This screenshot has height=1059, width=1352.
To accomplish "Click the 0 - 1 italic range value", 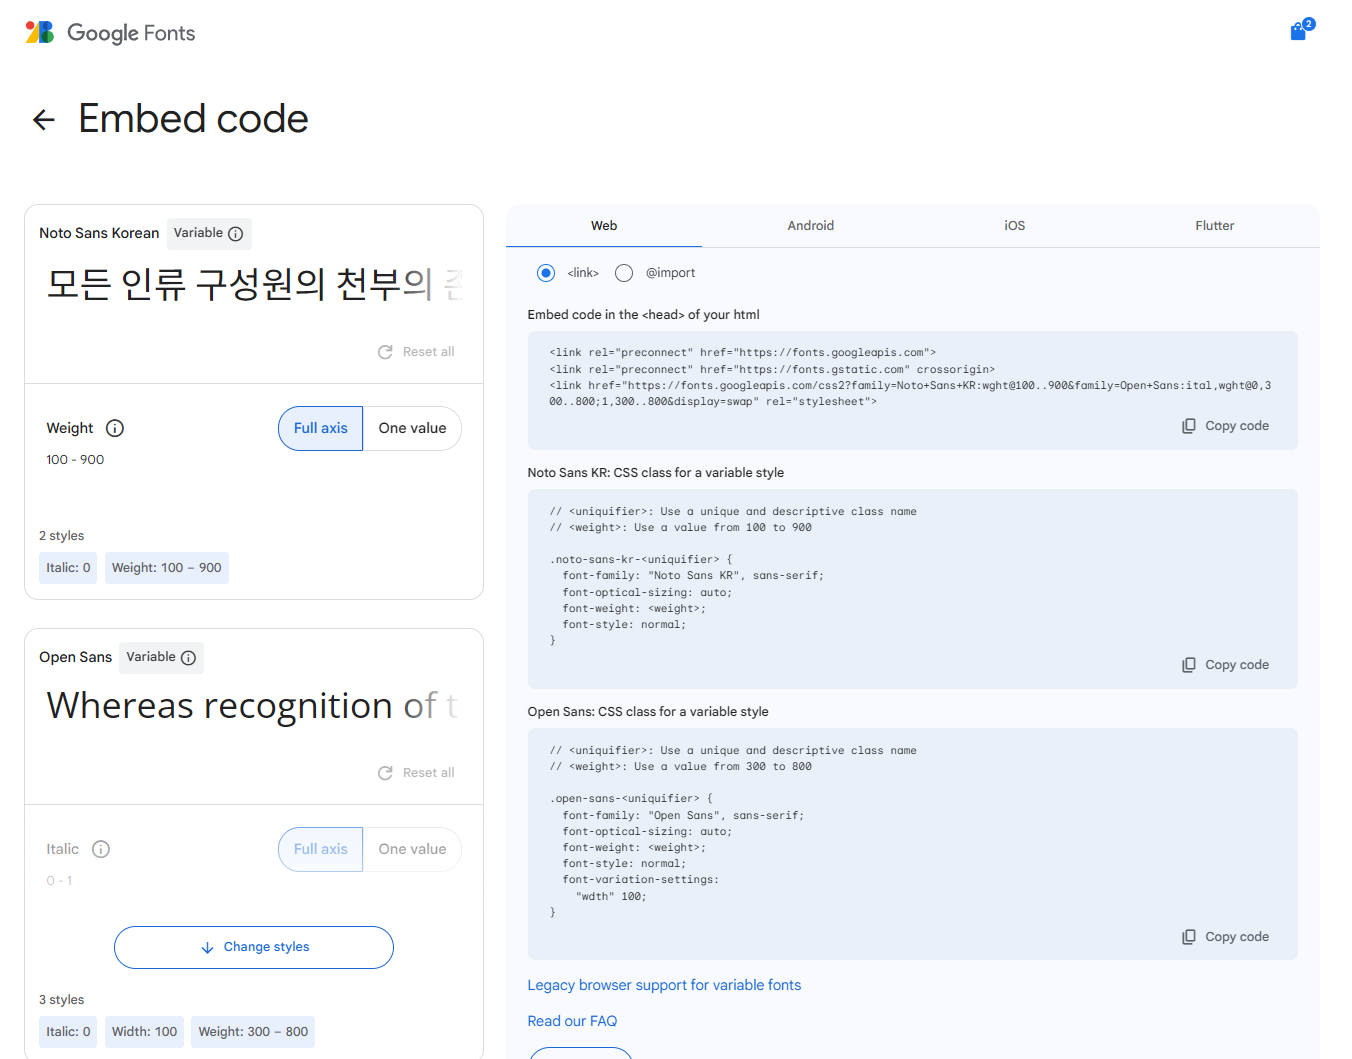I will tap(59, 881).
